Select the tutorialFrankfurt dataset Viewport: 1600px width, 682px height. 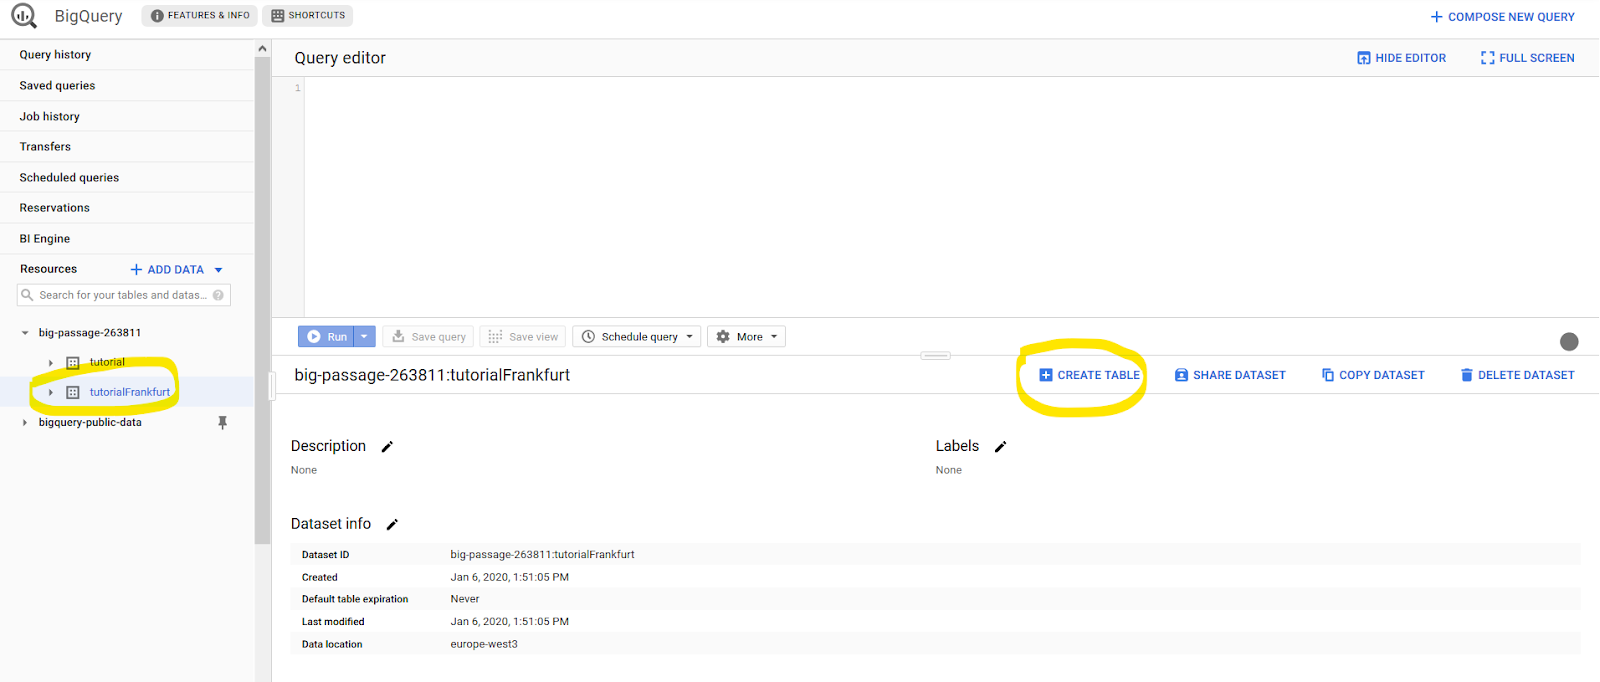tap(130, 393)
